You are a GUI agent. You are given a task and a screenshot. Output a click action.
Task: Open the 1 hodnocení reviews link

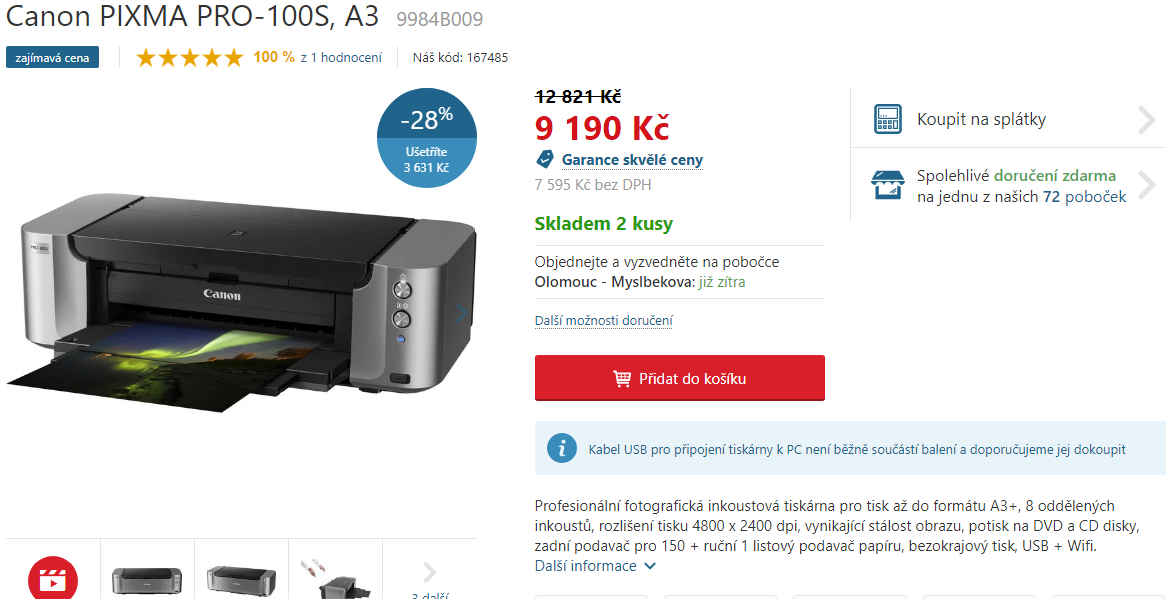(341, 57)
